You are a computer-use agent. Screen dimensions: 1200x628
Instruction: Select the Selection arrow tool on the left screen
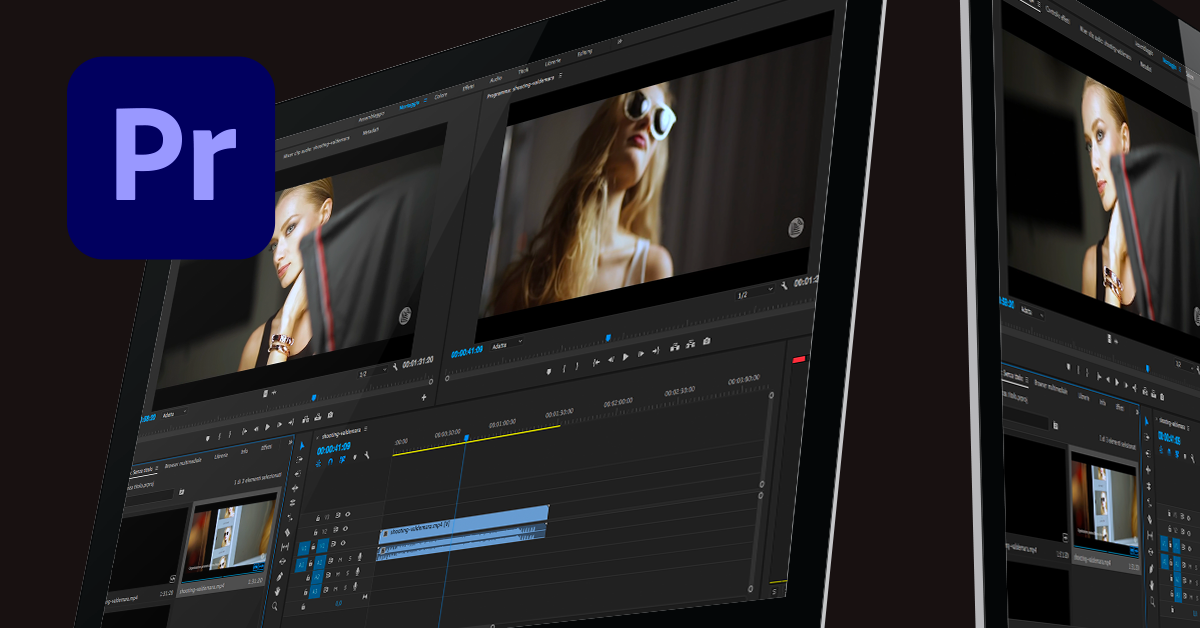click(x=304, y=444)
